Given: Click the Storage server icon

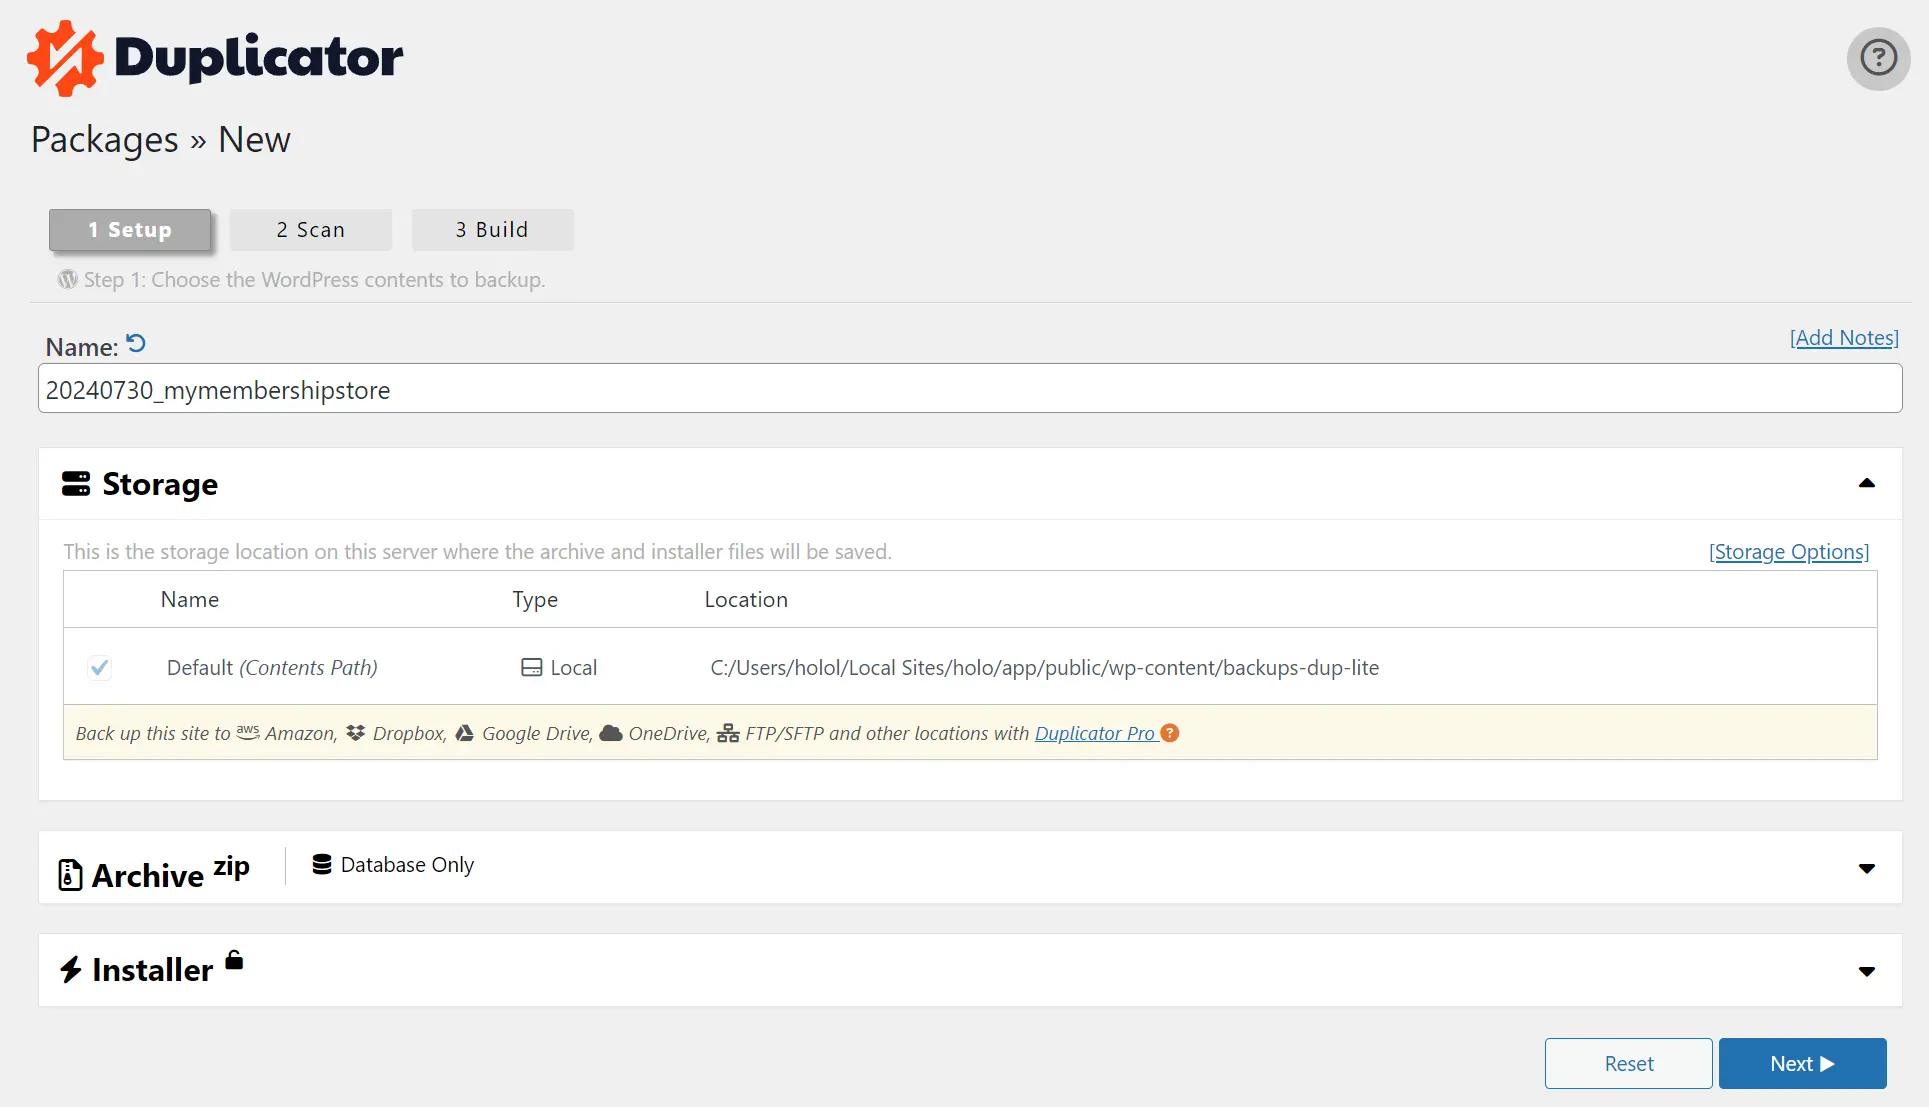Looking at the screenshot, I should click(76, 484).
